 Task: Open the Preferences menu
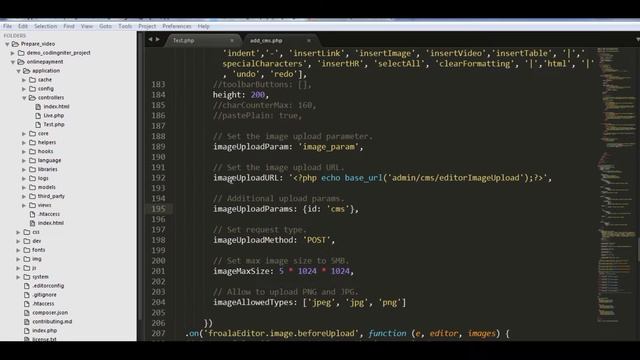click(177, 26)
